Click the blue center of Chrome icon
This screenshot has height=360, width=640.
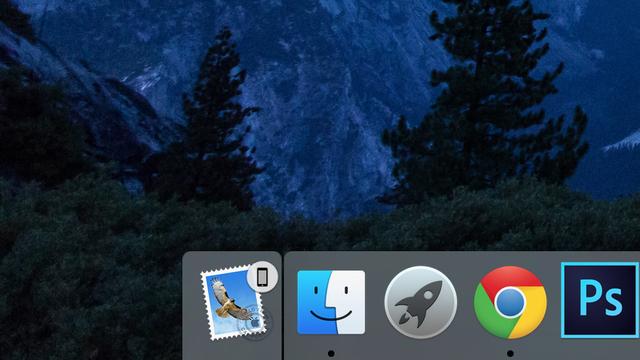[510, 303]
